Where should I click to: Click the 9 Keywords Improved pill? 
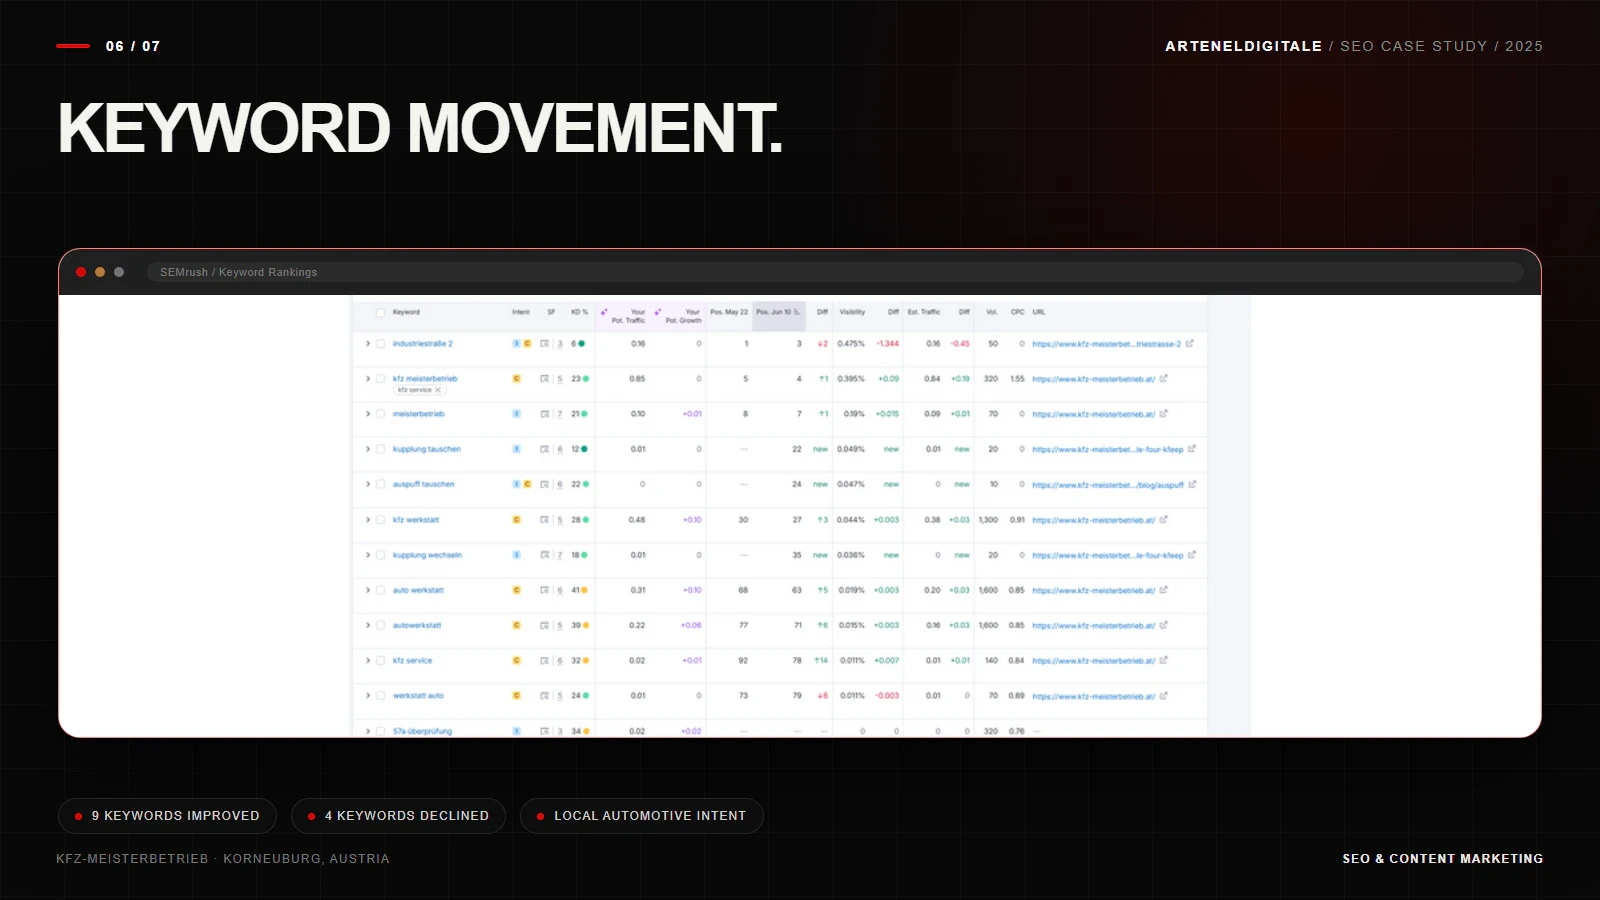(x=166, y=816)
